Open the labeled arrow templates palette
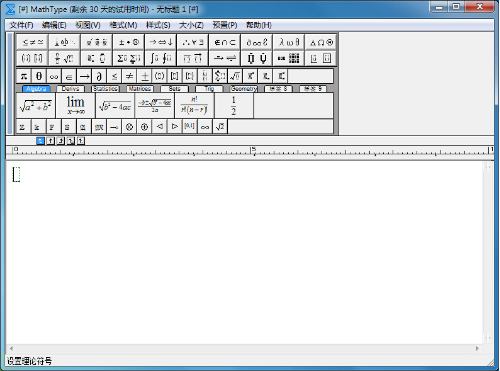The image size is (500, 371). [225, 59]
